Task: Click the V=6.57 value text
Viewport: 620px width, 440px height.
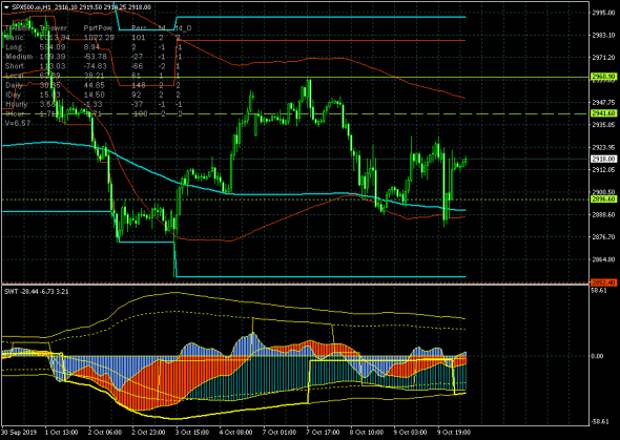Action: [17, 123]
